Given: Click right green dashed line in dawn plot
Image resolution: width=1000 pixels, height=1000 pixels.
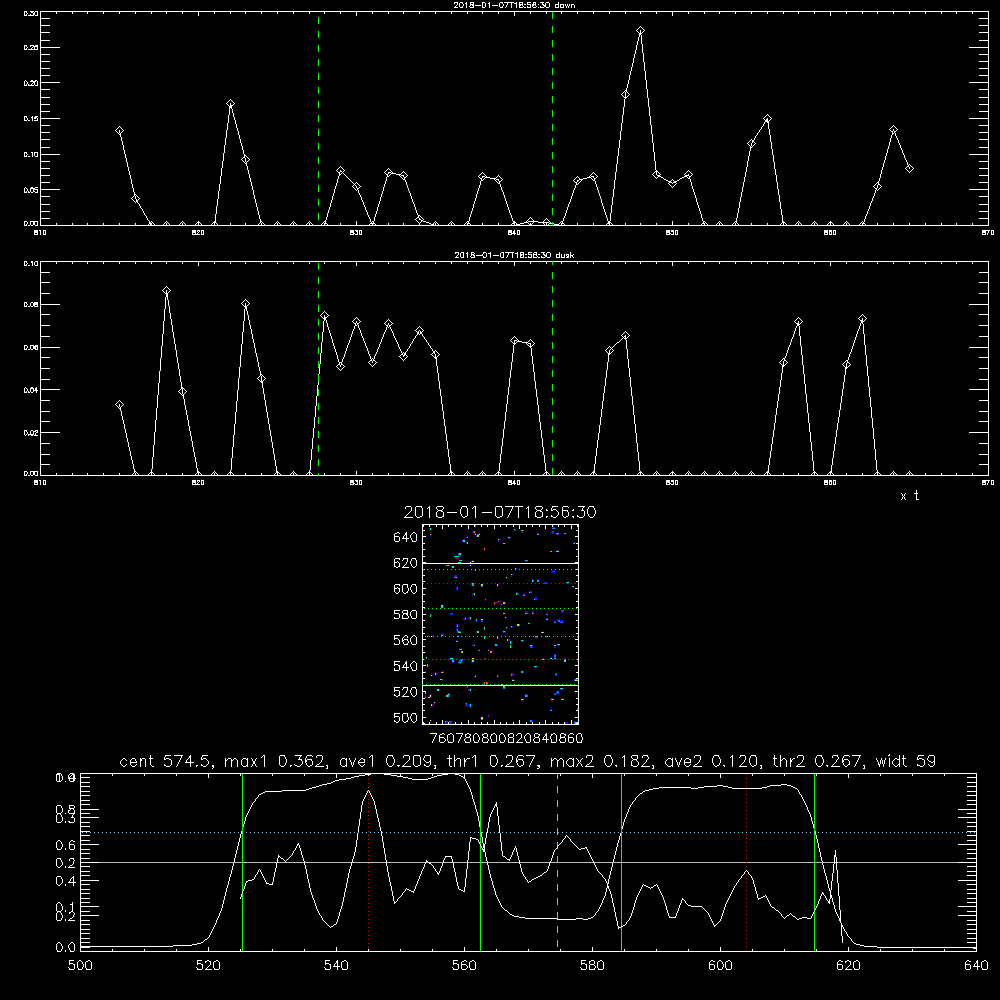Looking at the screenshot, I should [x=552, y=118].
